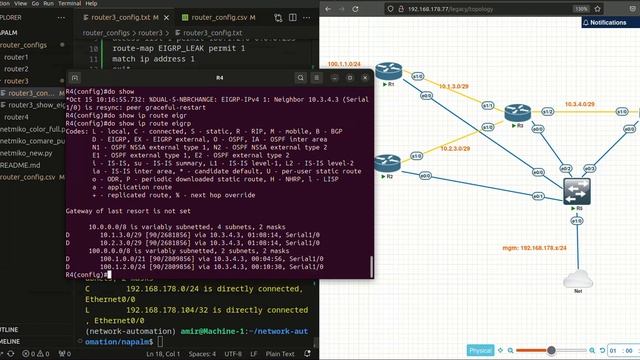Open the Run menu in VS Code

tap(48, 3)
